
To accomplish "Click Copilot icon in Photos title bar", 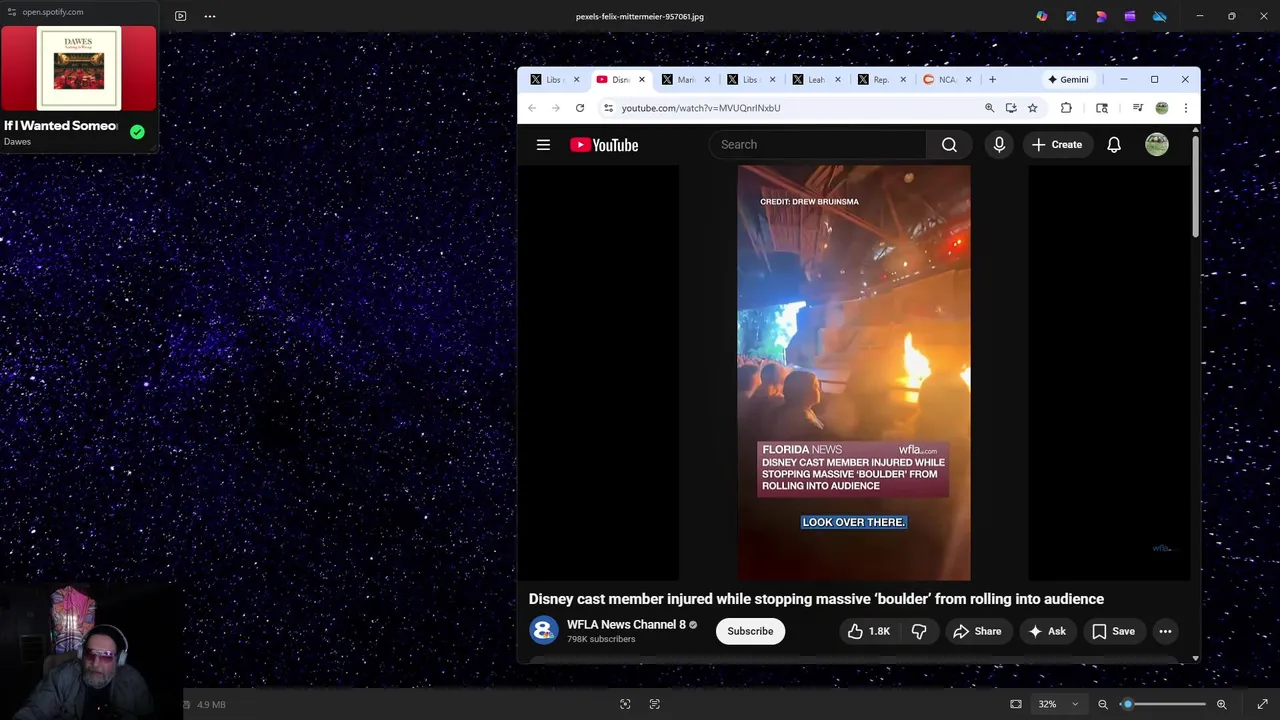I will (x=1042, y=16).
